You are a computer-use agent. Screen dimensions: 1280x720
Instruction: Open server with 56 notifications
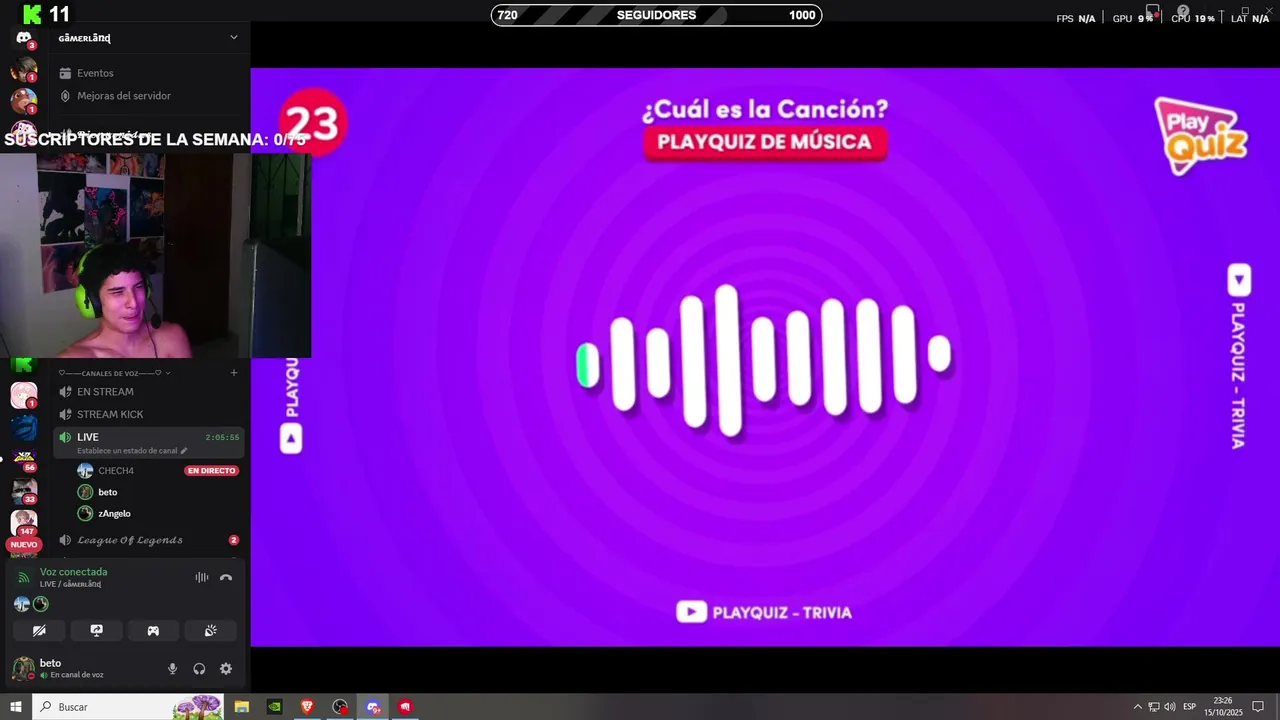pos(23,460)
